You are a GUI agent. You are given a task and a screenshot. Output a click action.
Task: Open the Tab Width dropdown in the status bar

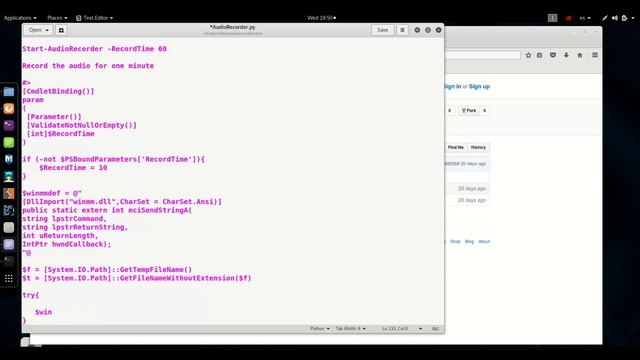pyautogui.click(x=351, y=329)
